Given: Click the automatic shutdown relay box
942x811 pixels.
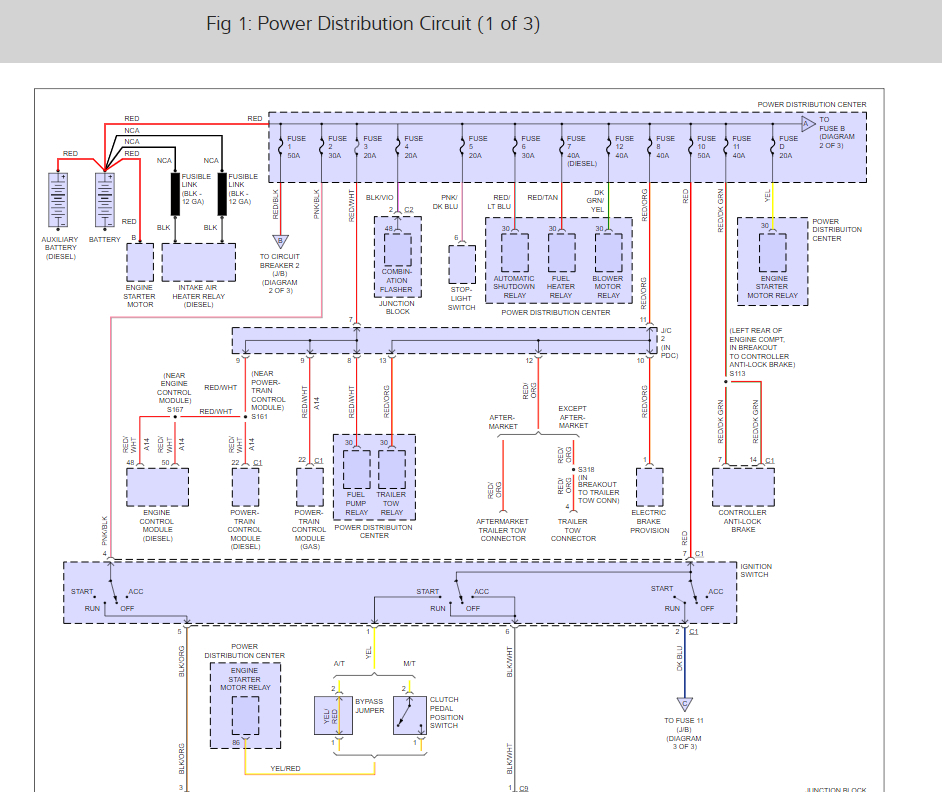Looking at the screenshot, I should coord(515,252).
